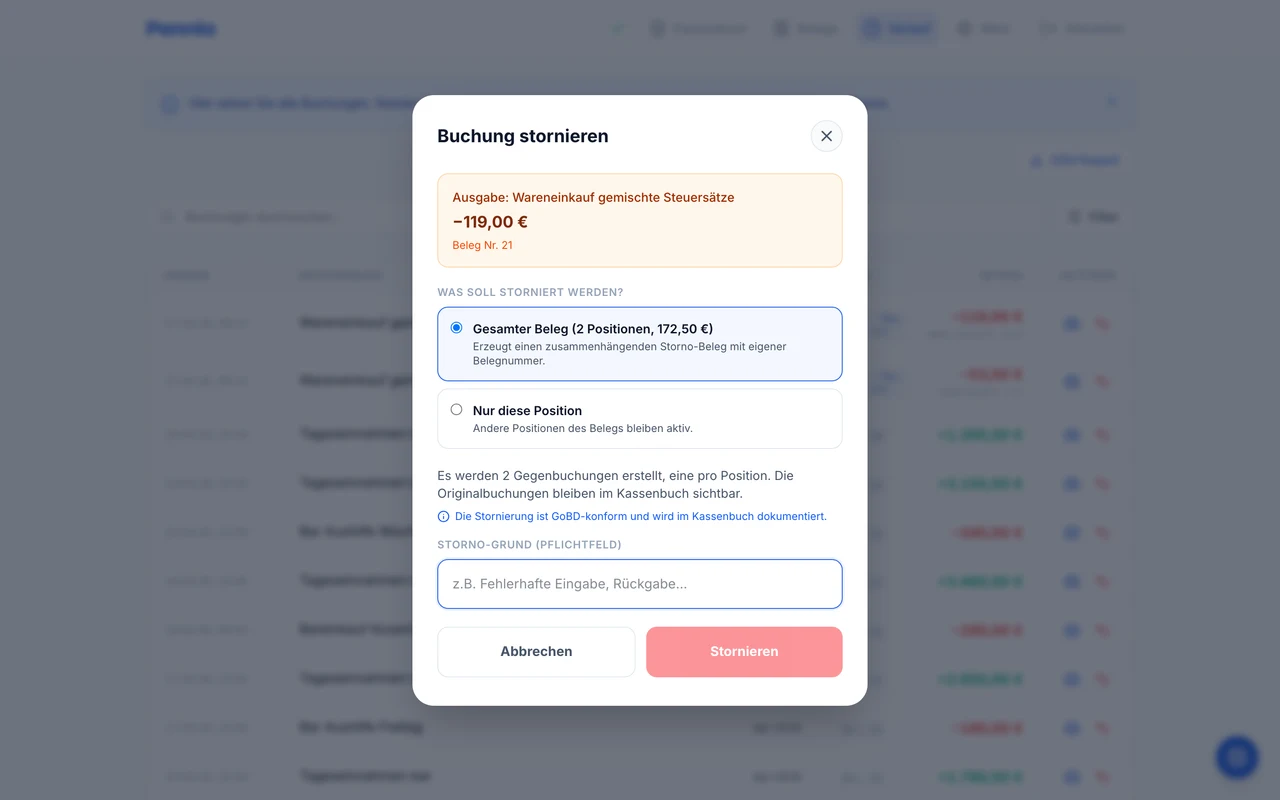Click the Stornieren button
The image size is (1280, 800).
(744, 651)
